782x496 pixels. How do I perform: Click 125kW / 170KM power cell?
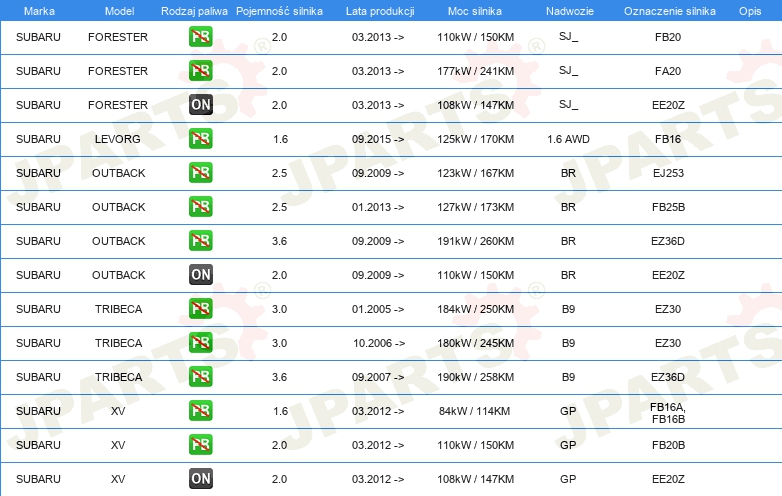pos(475,139)
